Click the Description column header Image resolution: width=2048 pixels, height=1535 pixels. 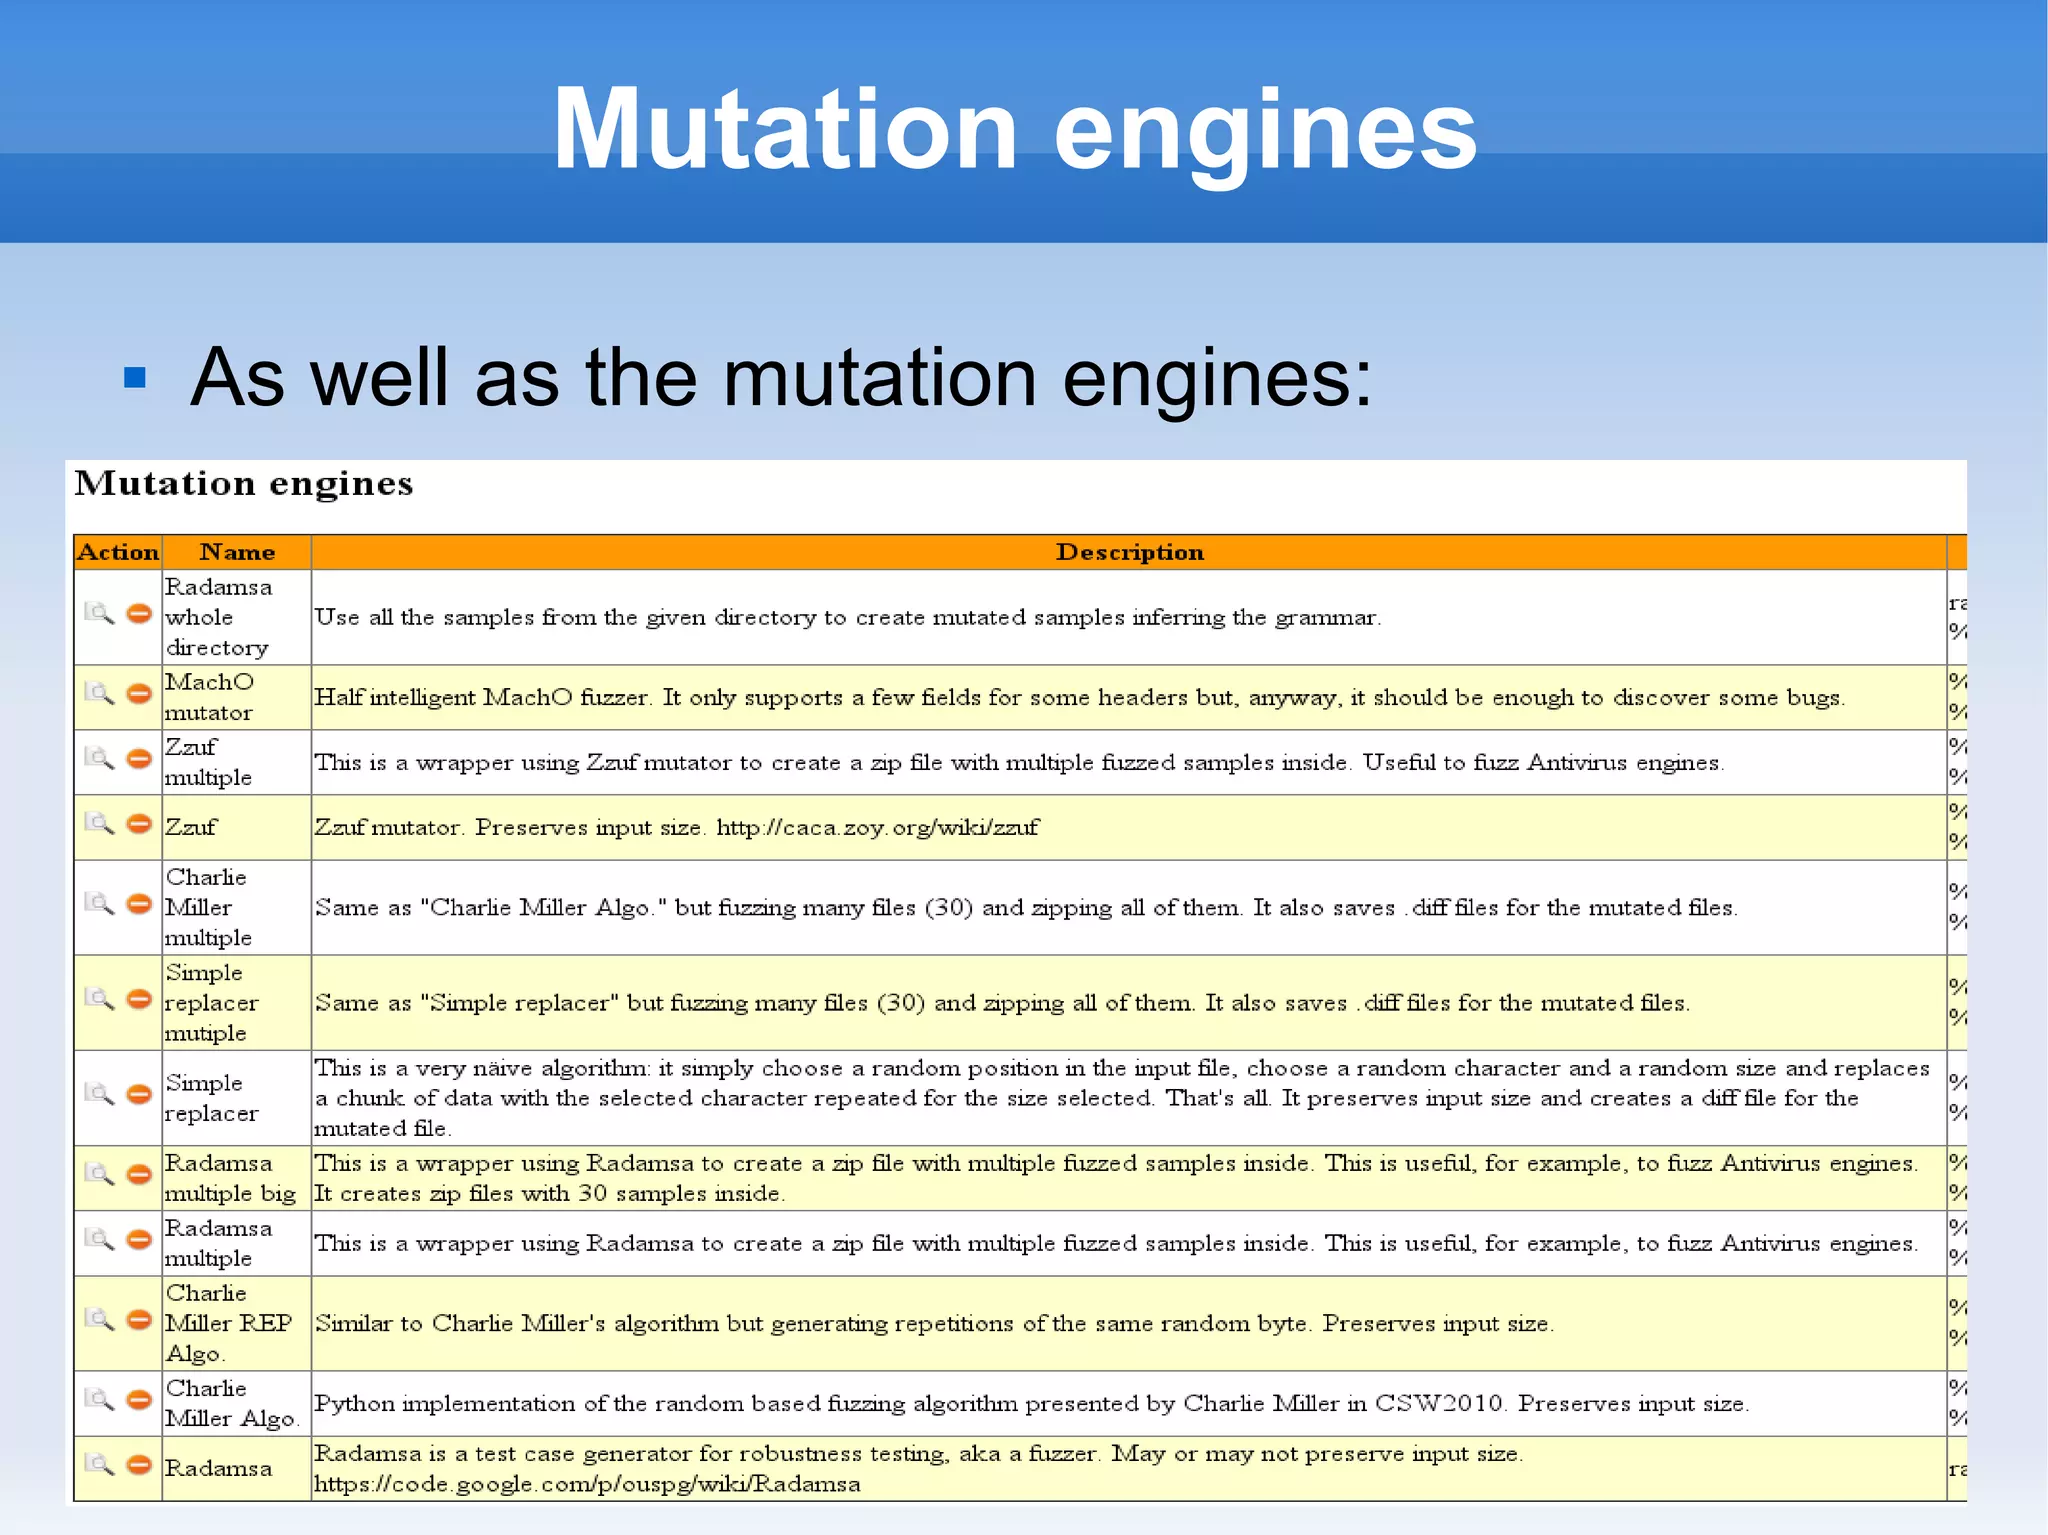click(x=1130, y=552)
